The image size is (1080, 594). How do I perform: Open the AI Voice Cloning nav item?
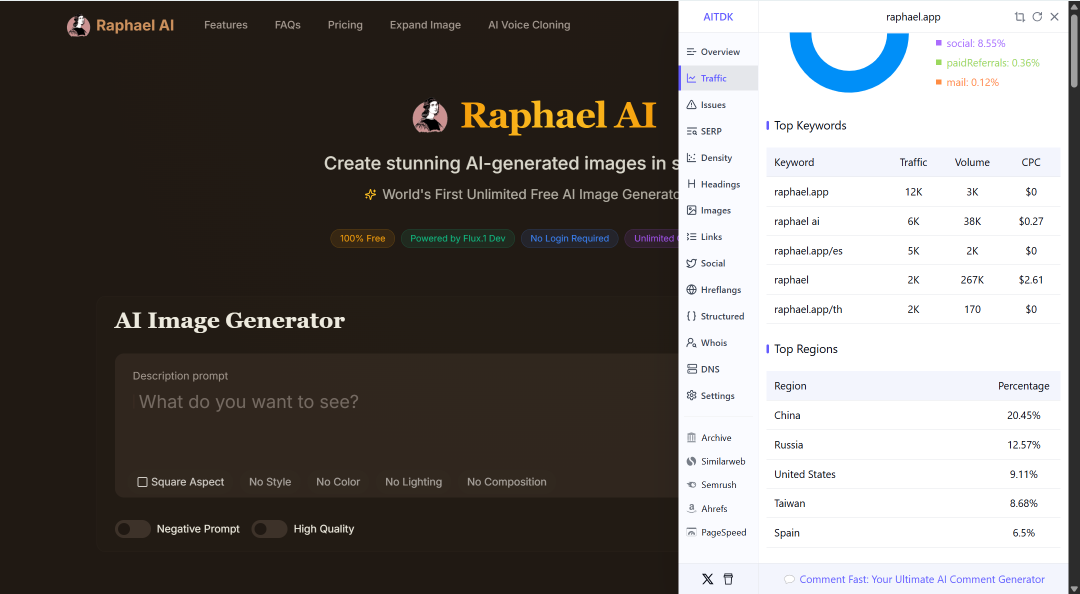[x=529, y=25]
